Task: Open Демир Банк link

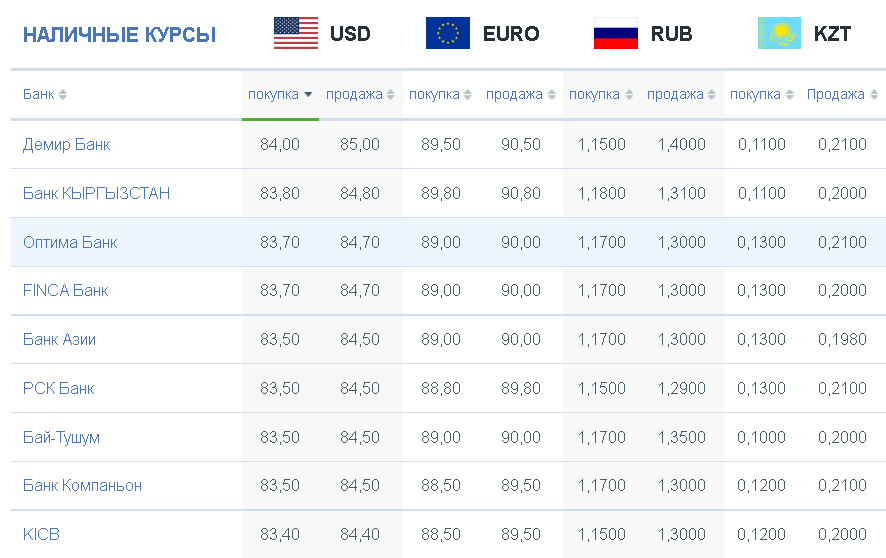Action: pyautogui.click(x=67, y=145)
